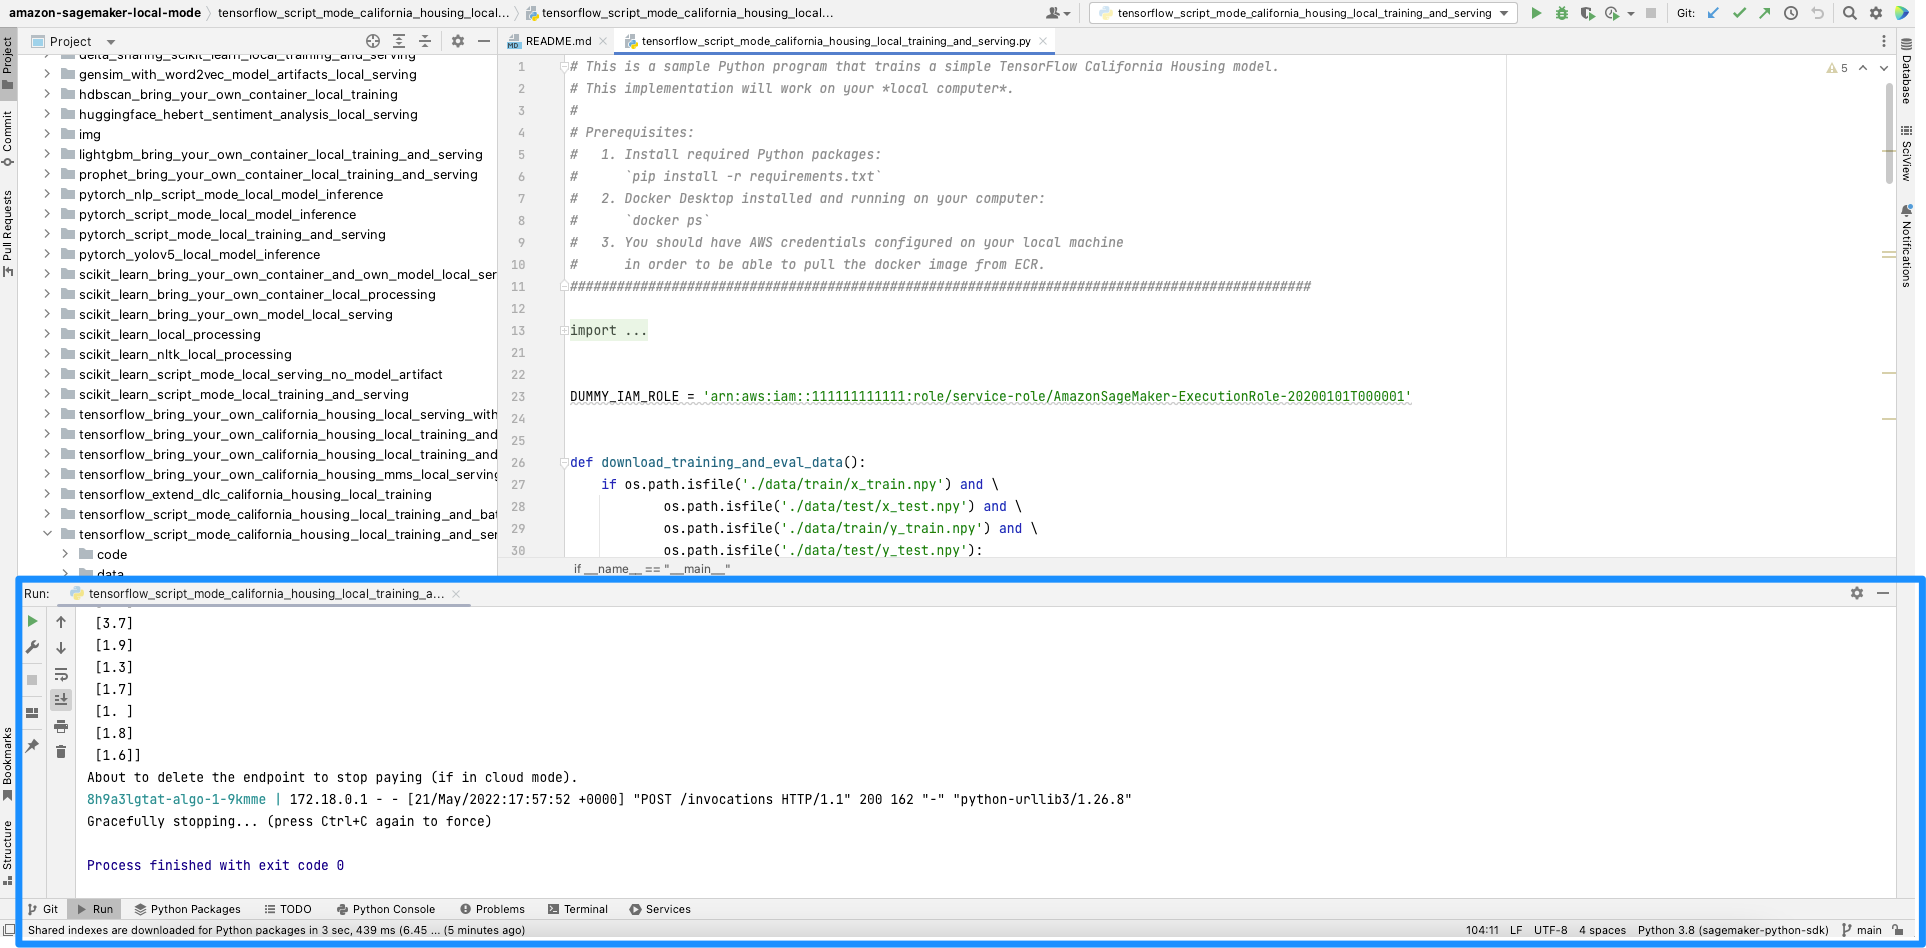
Task: Hide the Project tool window
Action: pyautogui.click(x=484, y=41)
